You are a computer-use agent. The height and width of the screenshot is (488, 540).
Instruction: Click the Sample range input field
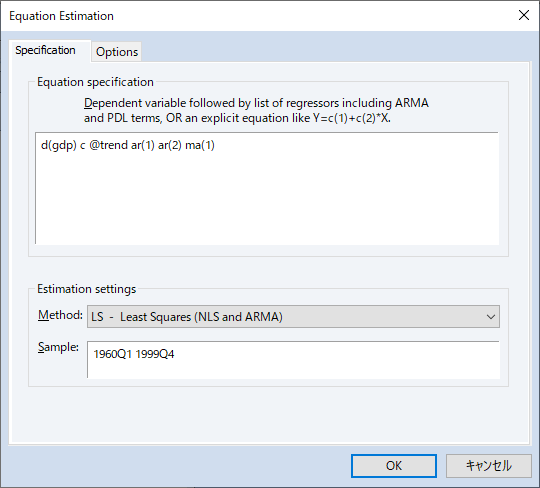tap(293, 360)
